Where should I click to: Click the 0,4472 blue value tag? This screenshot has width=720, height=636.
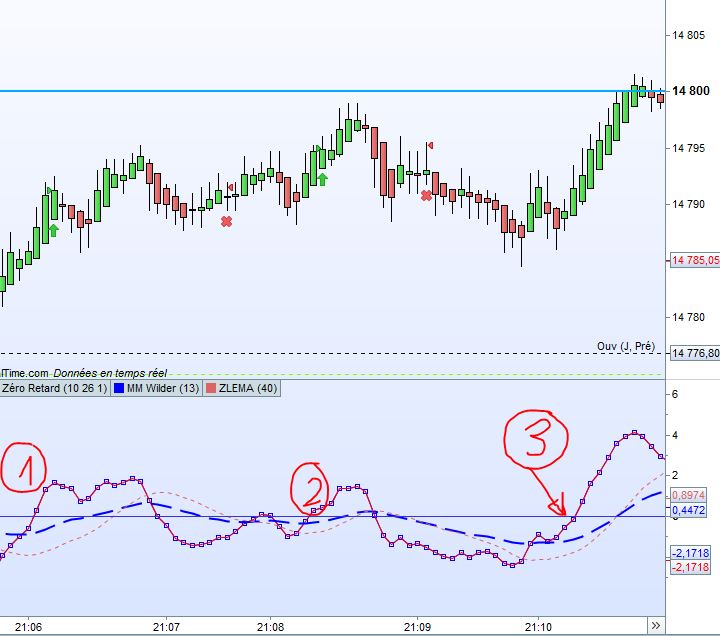pyautogui.click(x=688, y=510)
